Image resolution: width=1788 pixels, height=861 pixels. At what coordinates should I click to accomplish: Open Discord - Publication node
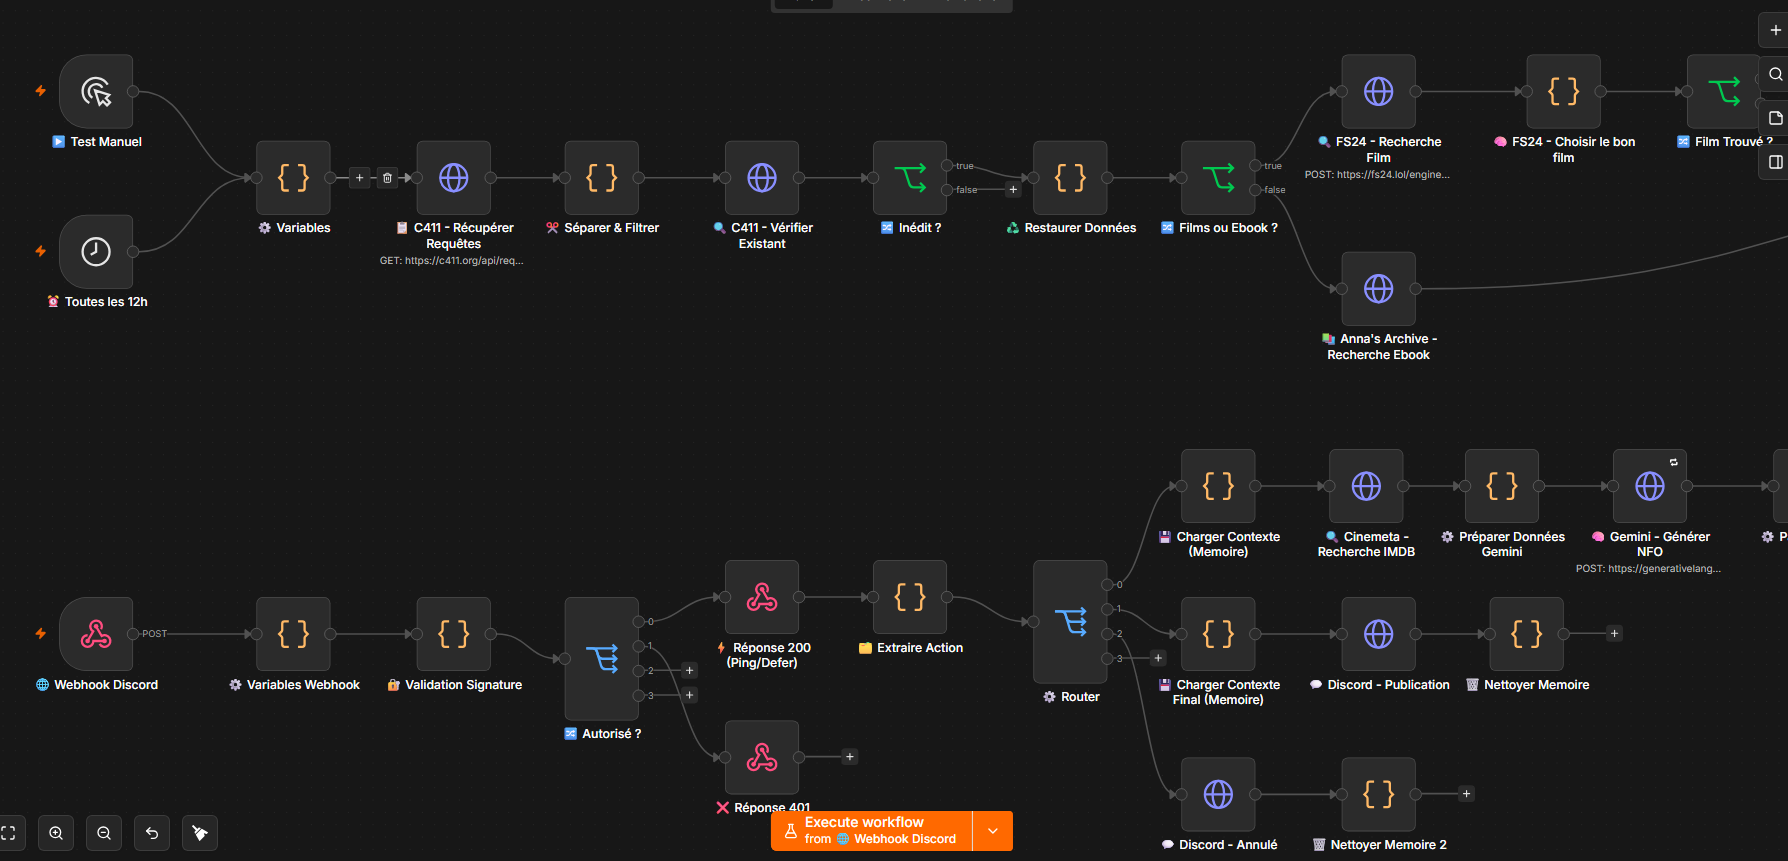pyautogui.click(x=1378, y=634)
